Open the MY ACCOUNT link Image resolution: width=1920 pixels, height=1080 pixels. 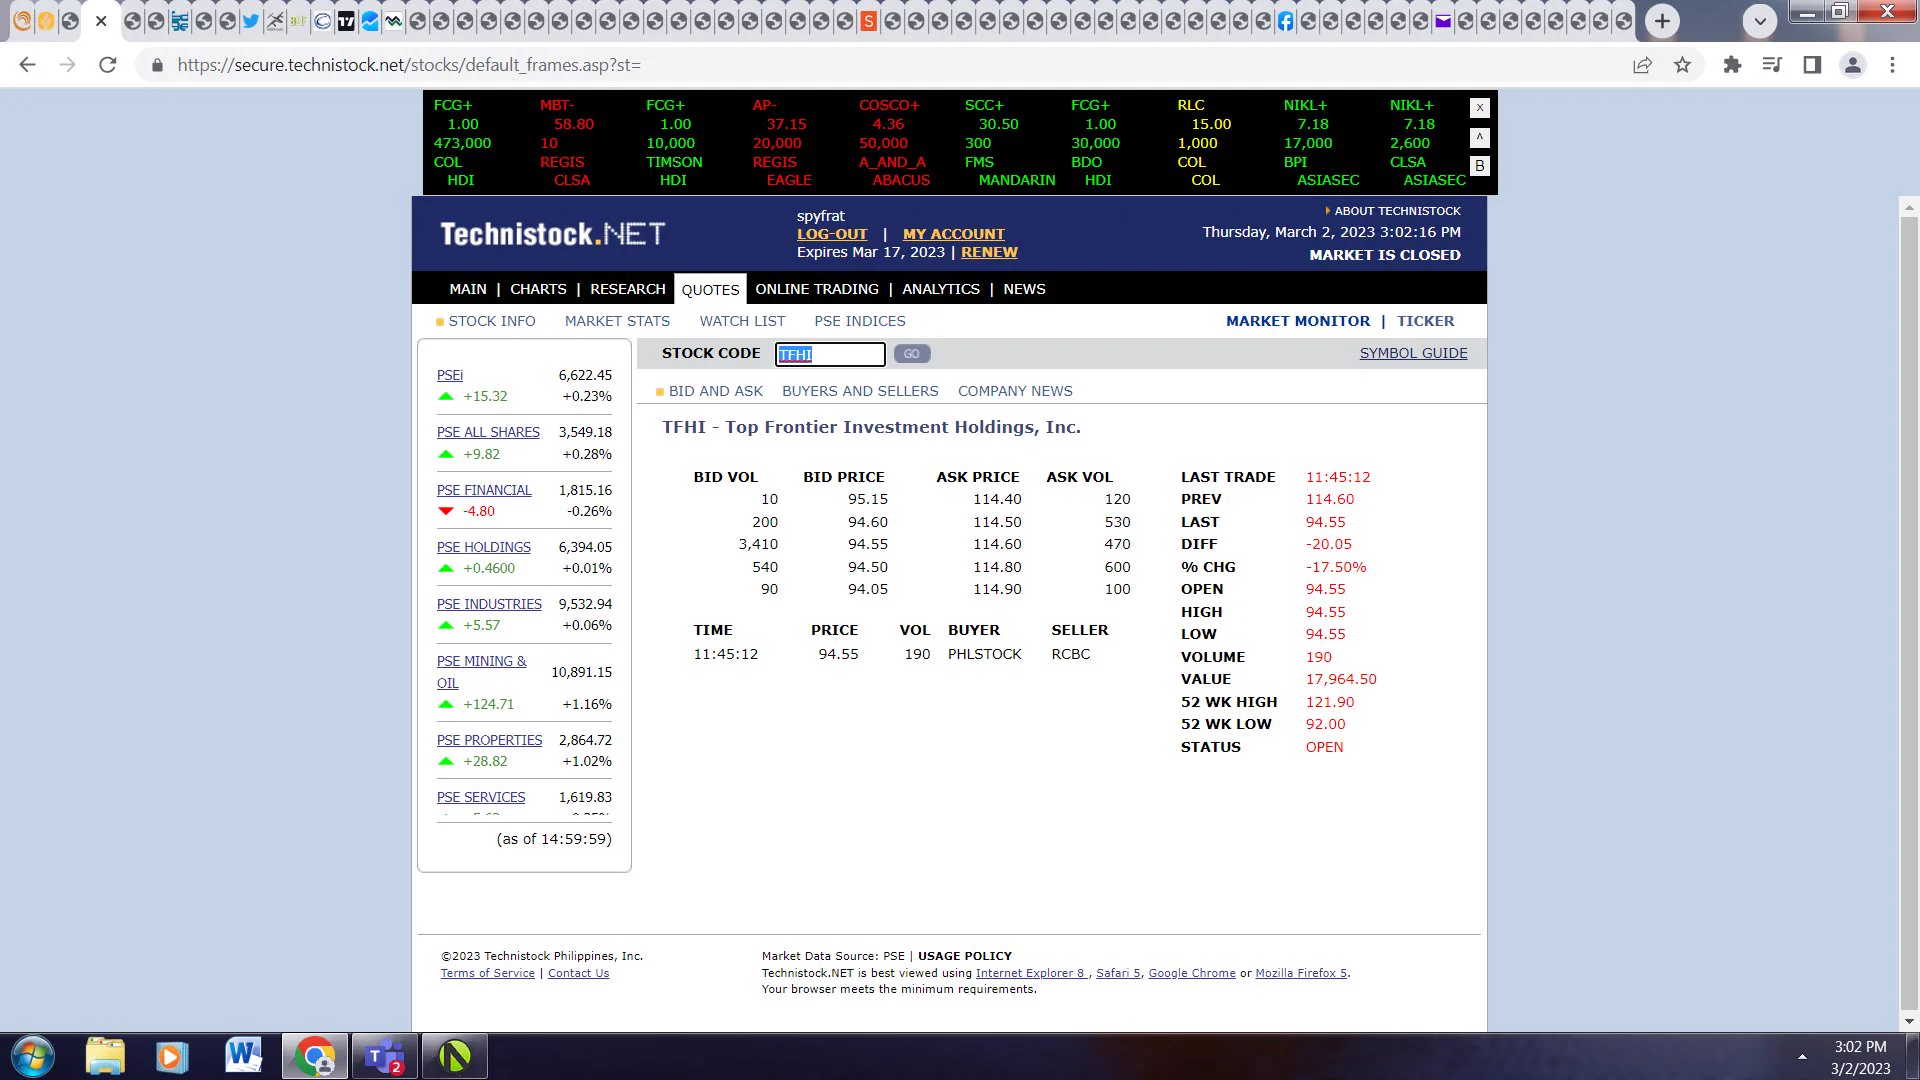(954, 234)
